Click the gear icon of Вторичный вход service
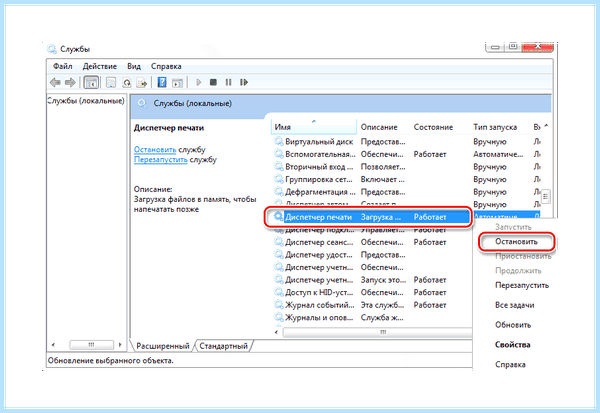600x413 pixels. [279, 167]
